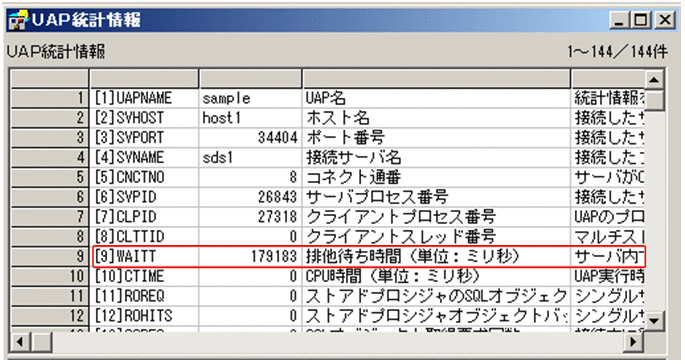Click the [9]WAITT cell
The image size is (685, 364).
(x=144, y=256)
